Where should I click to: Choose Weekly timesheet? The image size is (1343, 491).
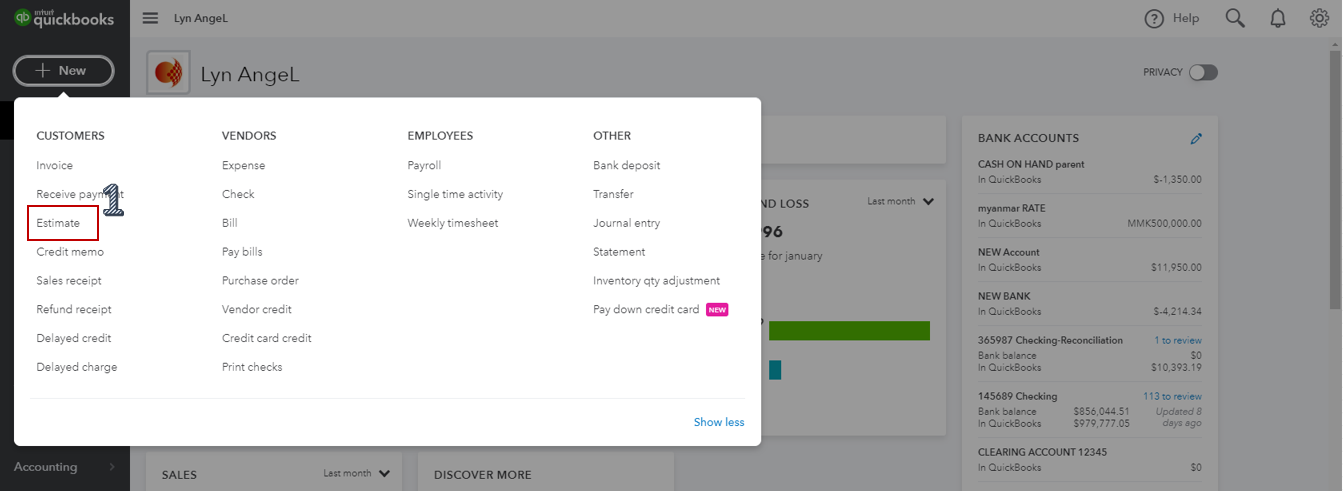coord(453,223)
